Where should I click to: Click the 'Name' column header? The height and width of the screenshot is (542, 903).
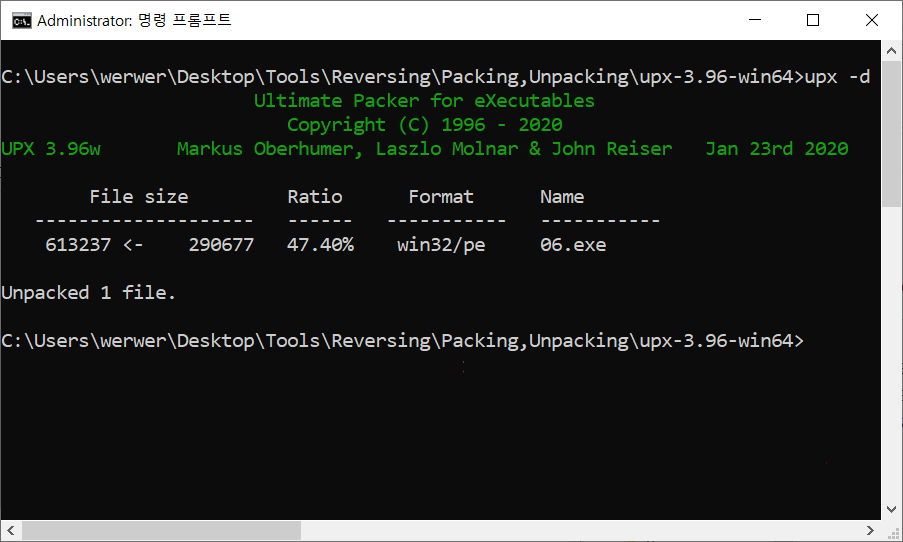[562, 197]
